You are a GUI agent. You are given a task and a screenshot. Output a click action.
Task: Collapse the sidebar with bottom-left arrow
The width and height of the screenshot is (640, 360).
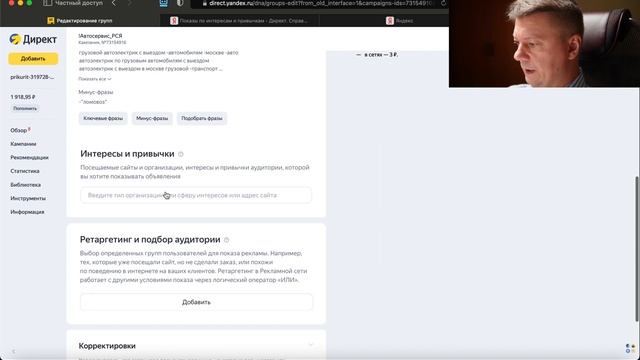point(13,351)
